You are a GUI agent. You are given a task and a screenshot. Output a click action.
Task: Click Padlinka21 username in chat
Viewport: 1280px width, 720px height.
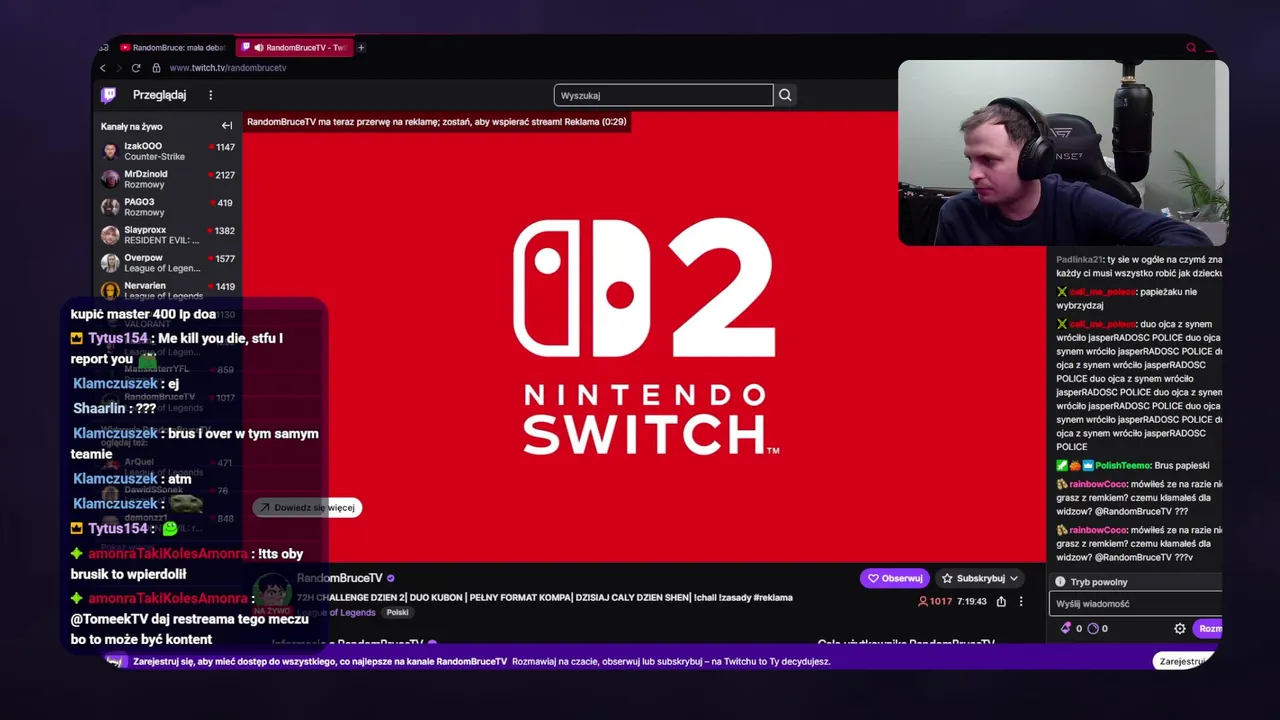1079,260
